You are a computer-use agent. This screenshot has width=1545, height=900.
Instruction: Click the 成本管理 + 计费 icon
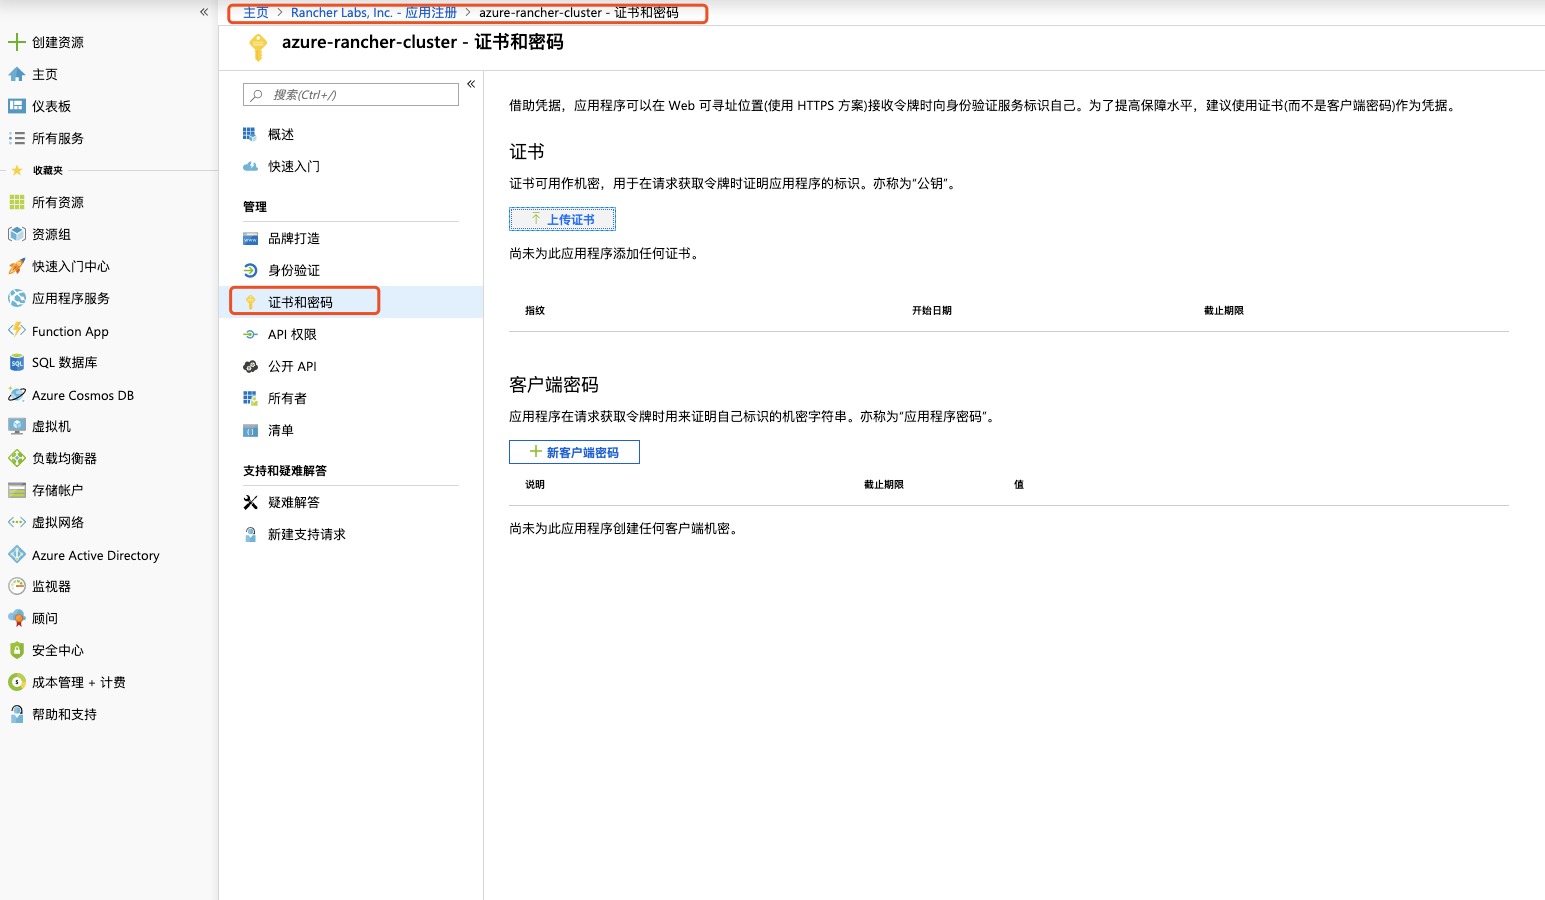16,682
